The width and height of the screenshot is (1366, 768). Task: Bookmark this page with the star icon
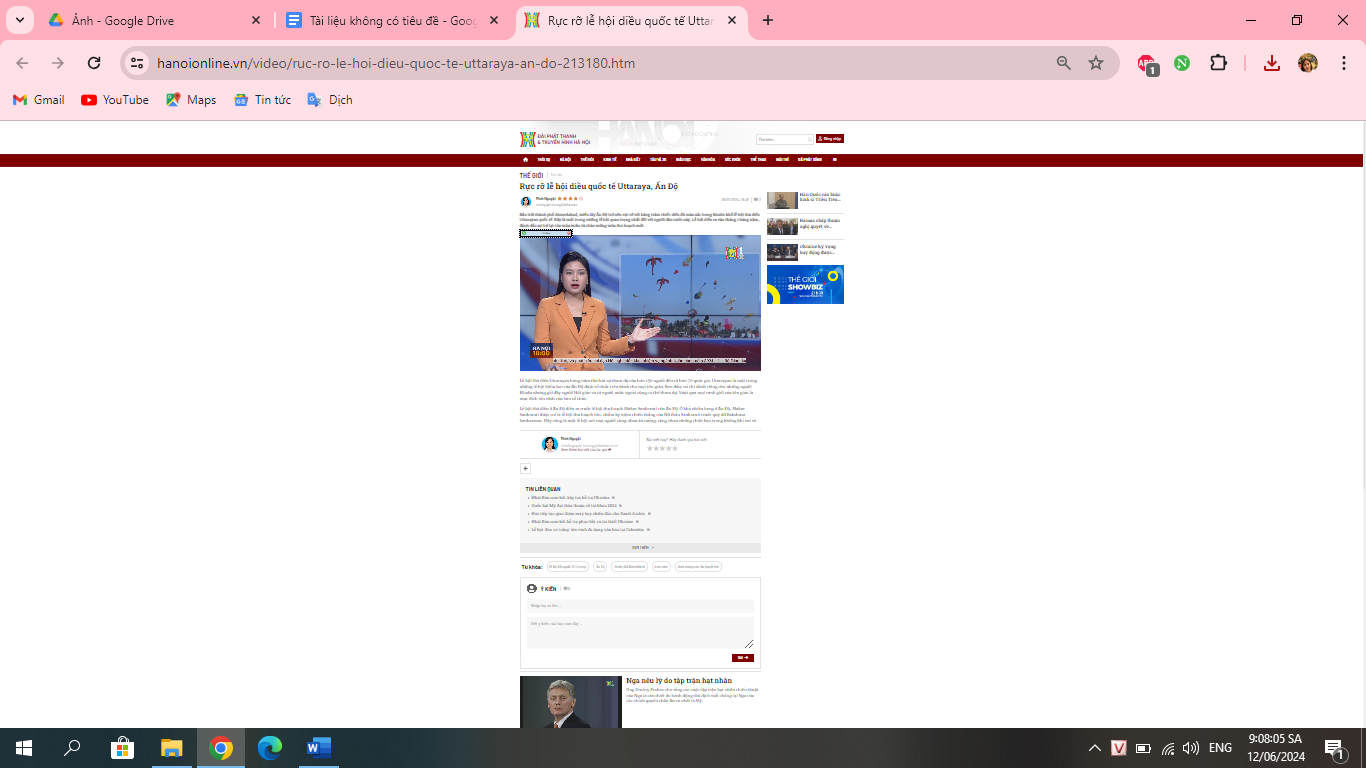pos(1096,63)
